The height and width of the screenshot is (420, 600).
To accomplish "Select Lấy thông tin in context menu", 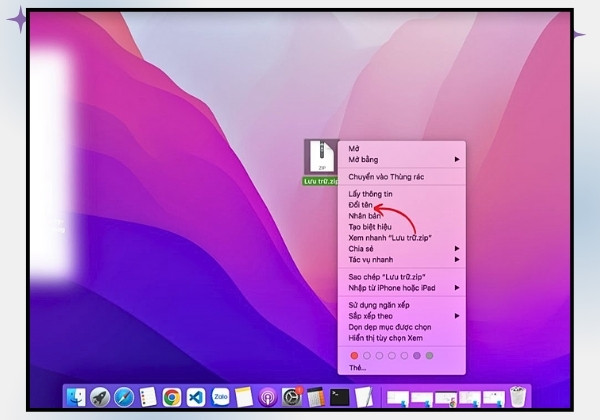I will click(370, 194).
